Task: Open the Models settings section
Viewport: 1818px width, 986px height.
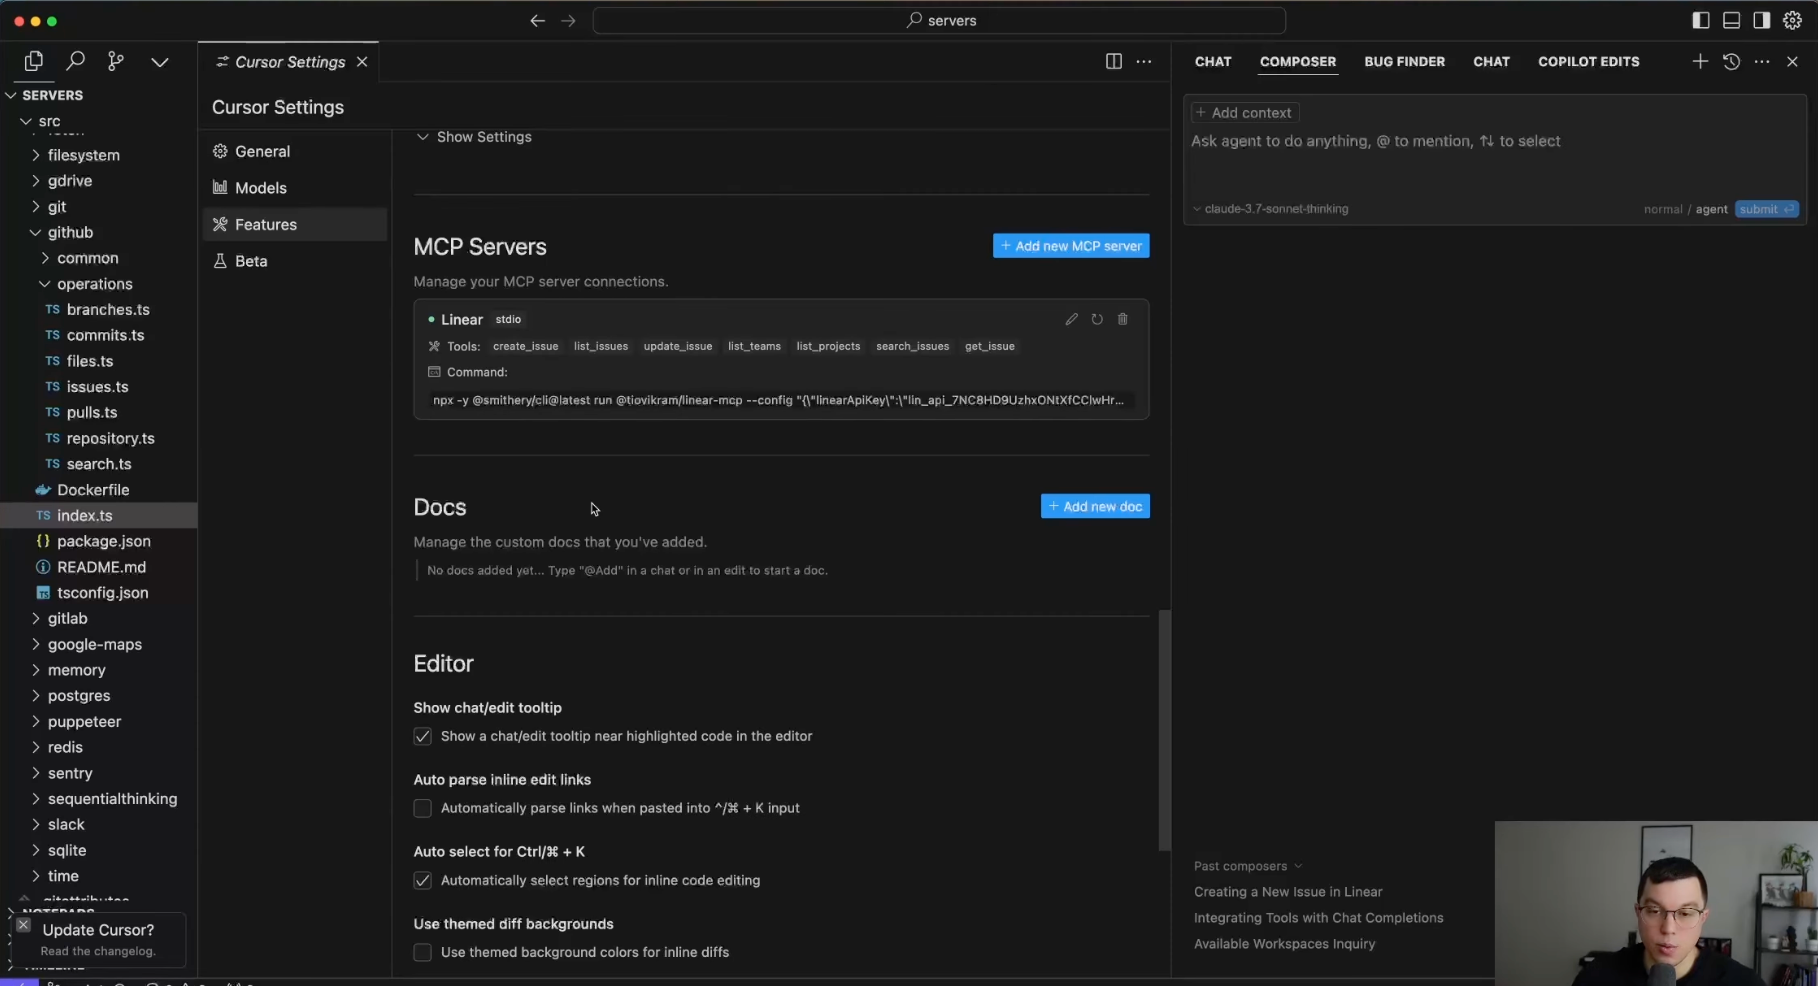Action: pyautogui.click(x=295, y=188)
